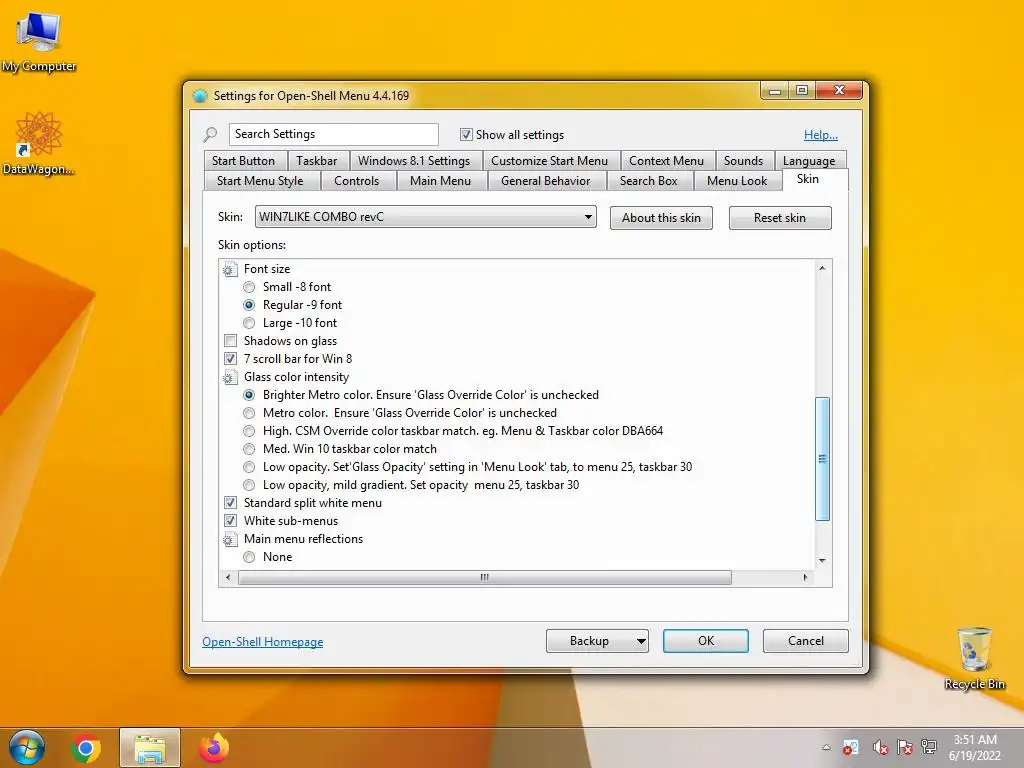
Task: Open the Backup button dropdown arrow
Action: pyautogui.click(x=641, y=641)
